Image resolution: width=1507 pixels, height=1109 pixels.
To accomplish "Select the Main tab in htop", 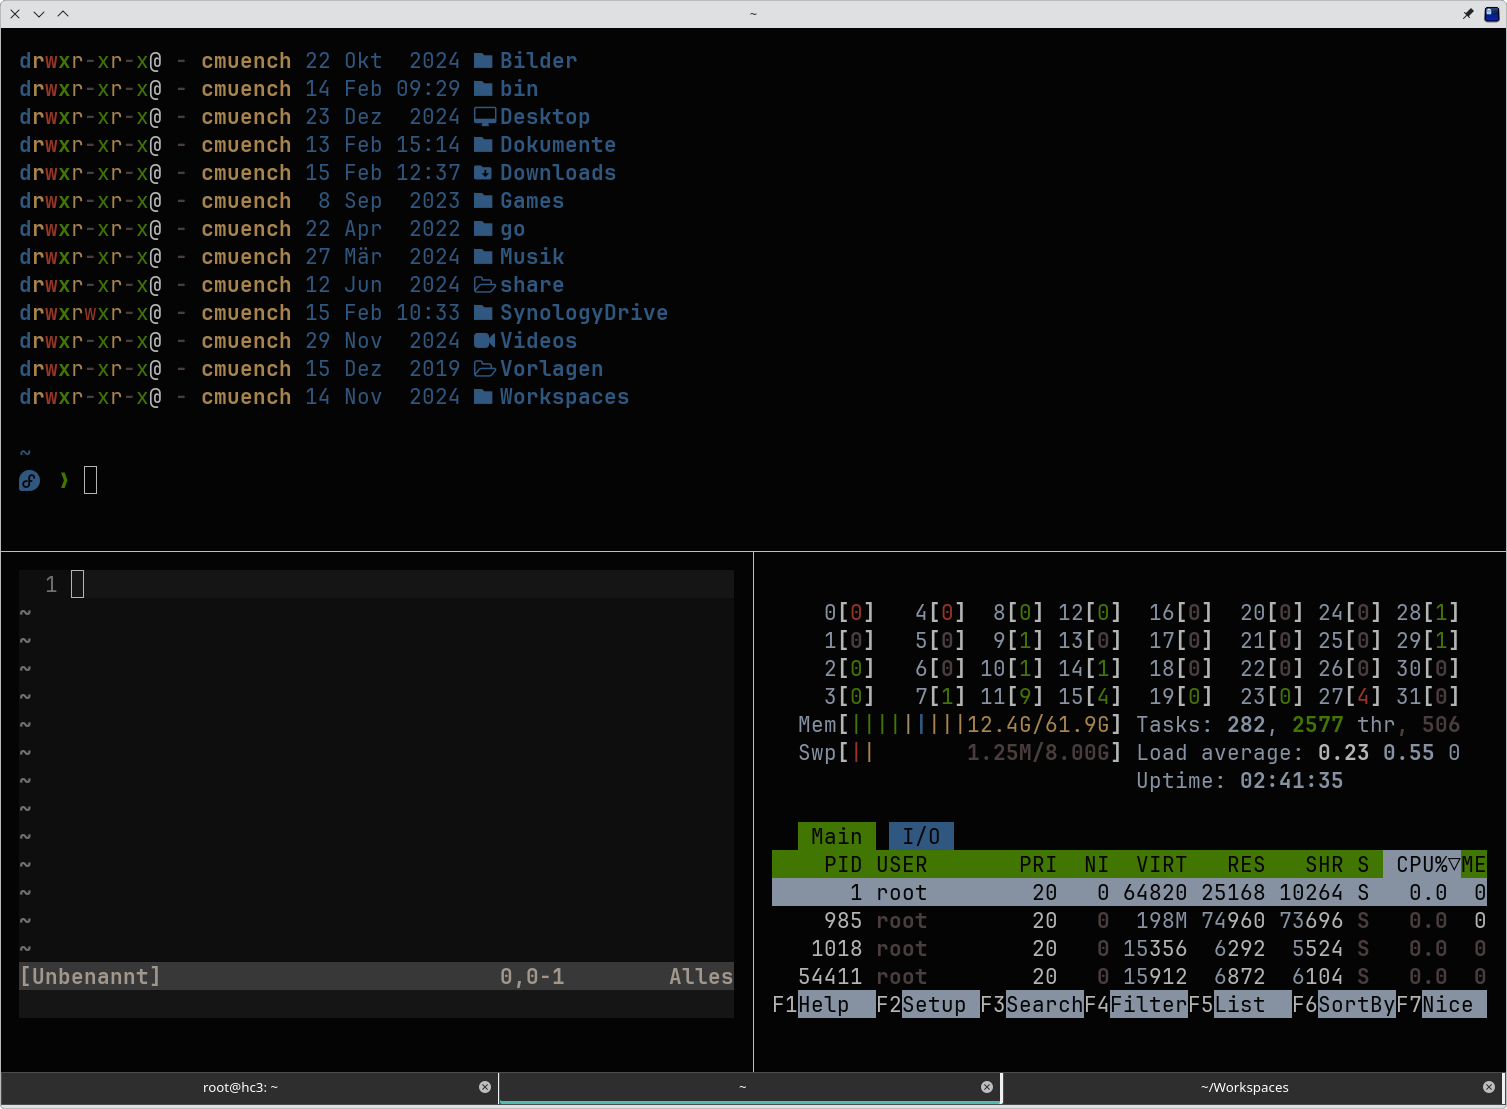I will 837,836.
